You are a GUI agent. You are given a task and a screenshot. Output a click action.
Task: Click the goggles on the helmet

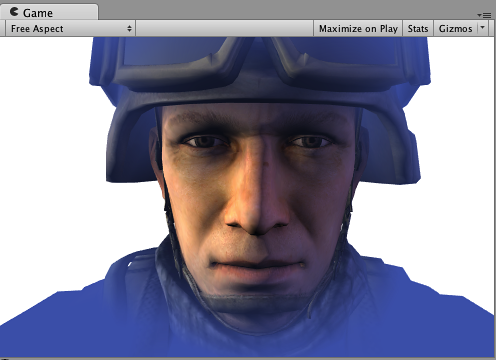pyautogui.click(x=260, y=62)
